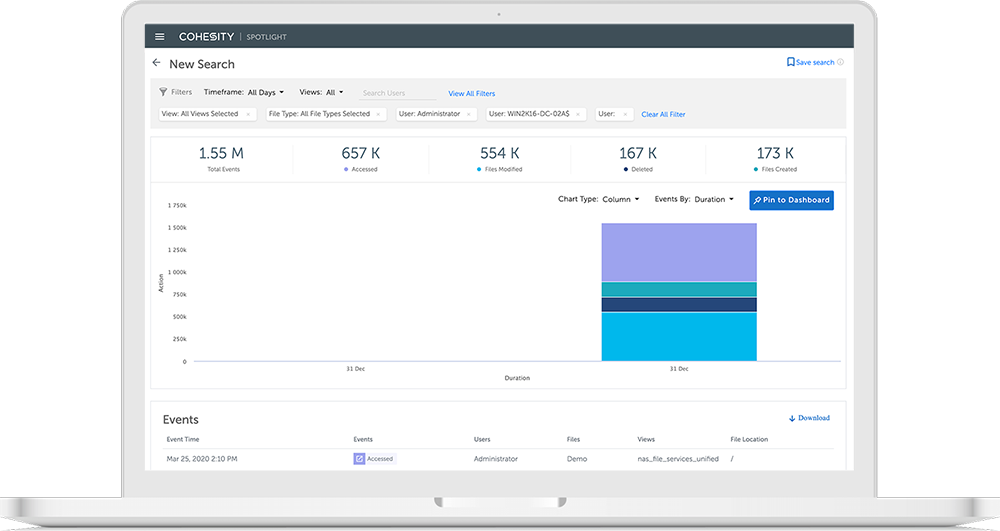Click the Cohesity logo in header
This screenshot has height=531, width=1000.
(x=206, y=37)
